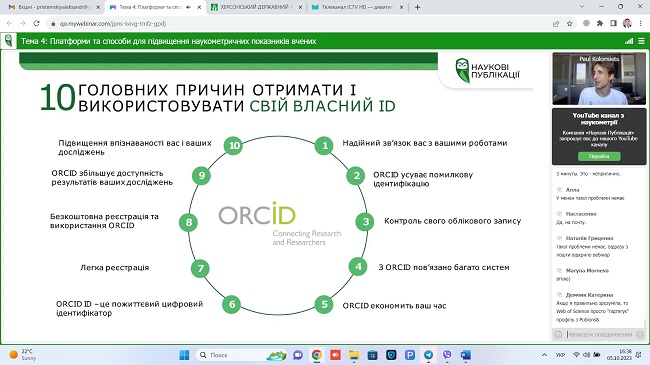Click the ORCID logo in the slide center
Screen dimensions: 650x365
(x=280, y=224)
